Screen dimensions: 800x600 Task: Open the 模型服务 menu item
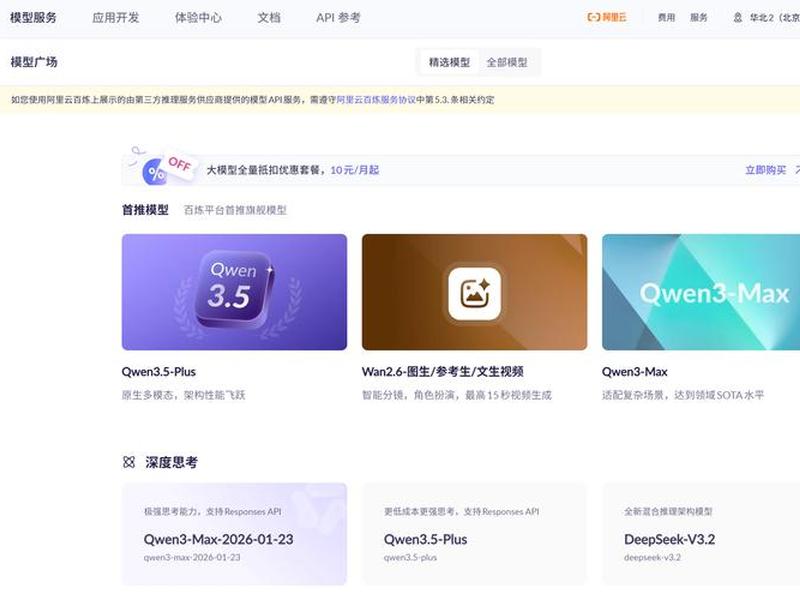tap(33, 17)
